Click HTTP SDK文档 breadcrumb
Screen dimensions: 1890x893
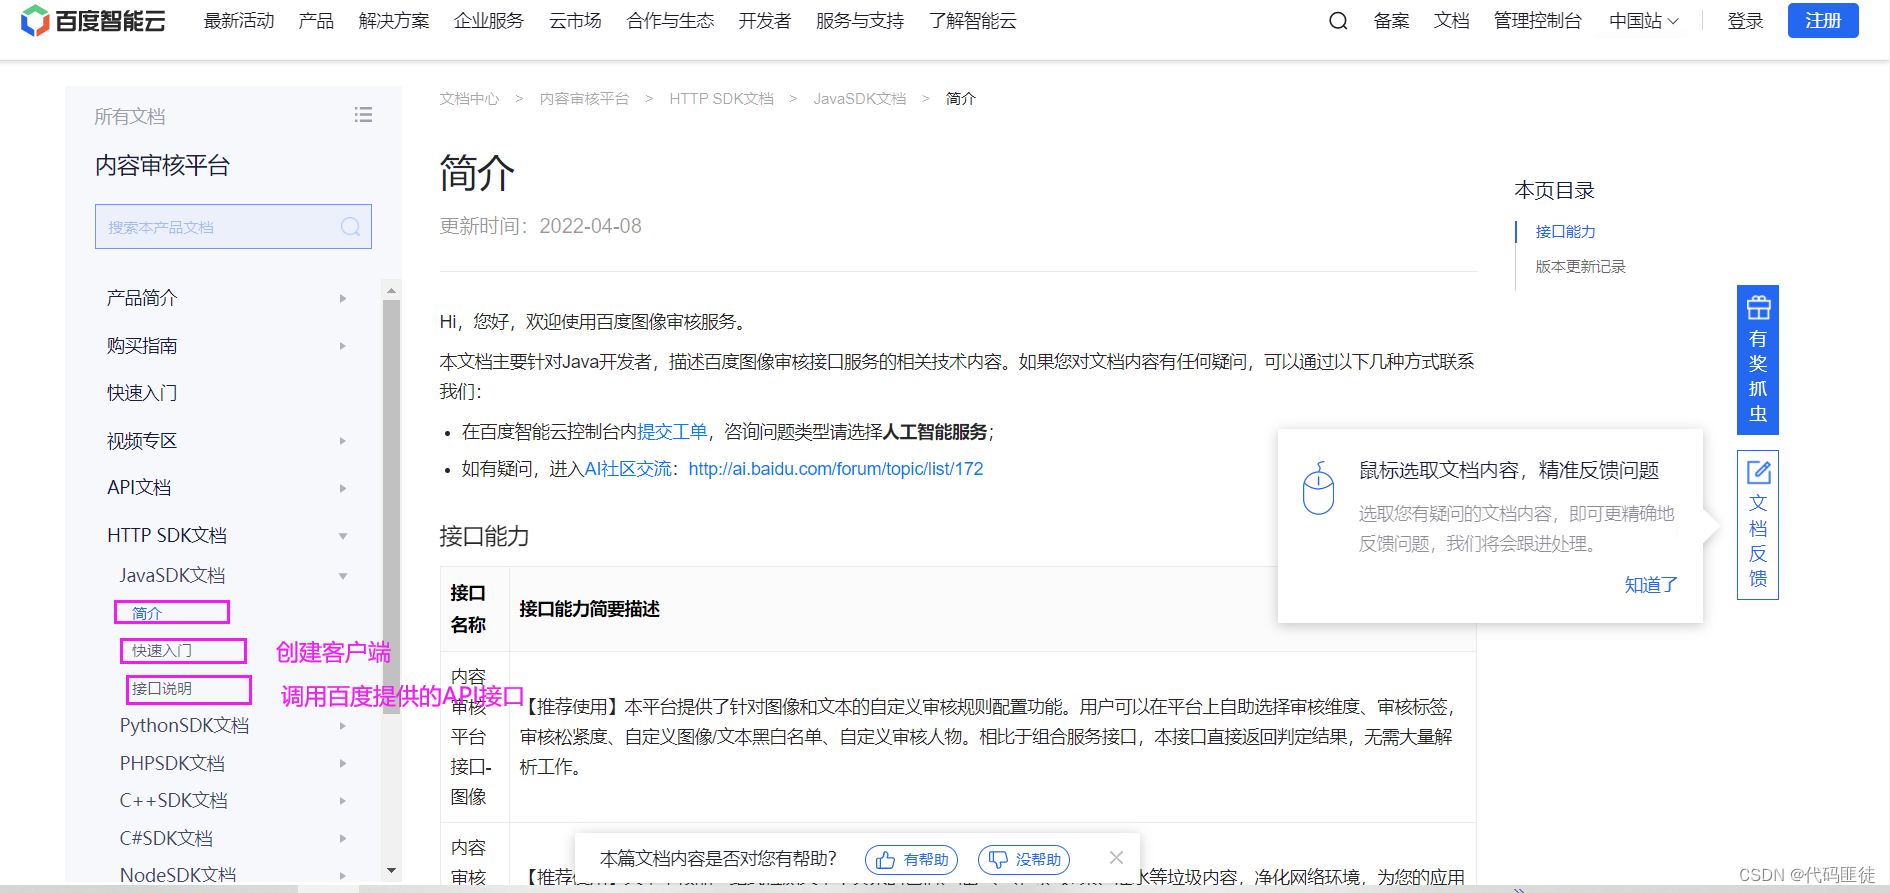[x=721, y=99]
